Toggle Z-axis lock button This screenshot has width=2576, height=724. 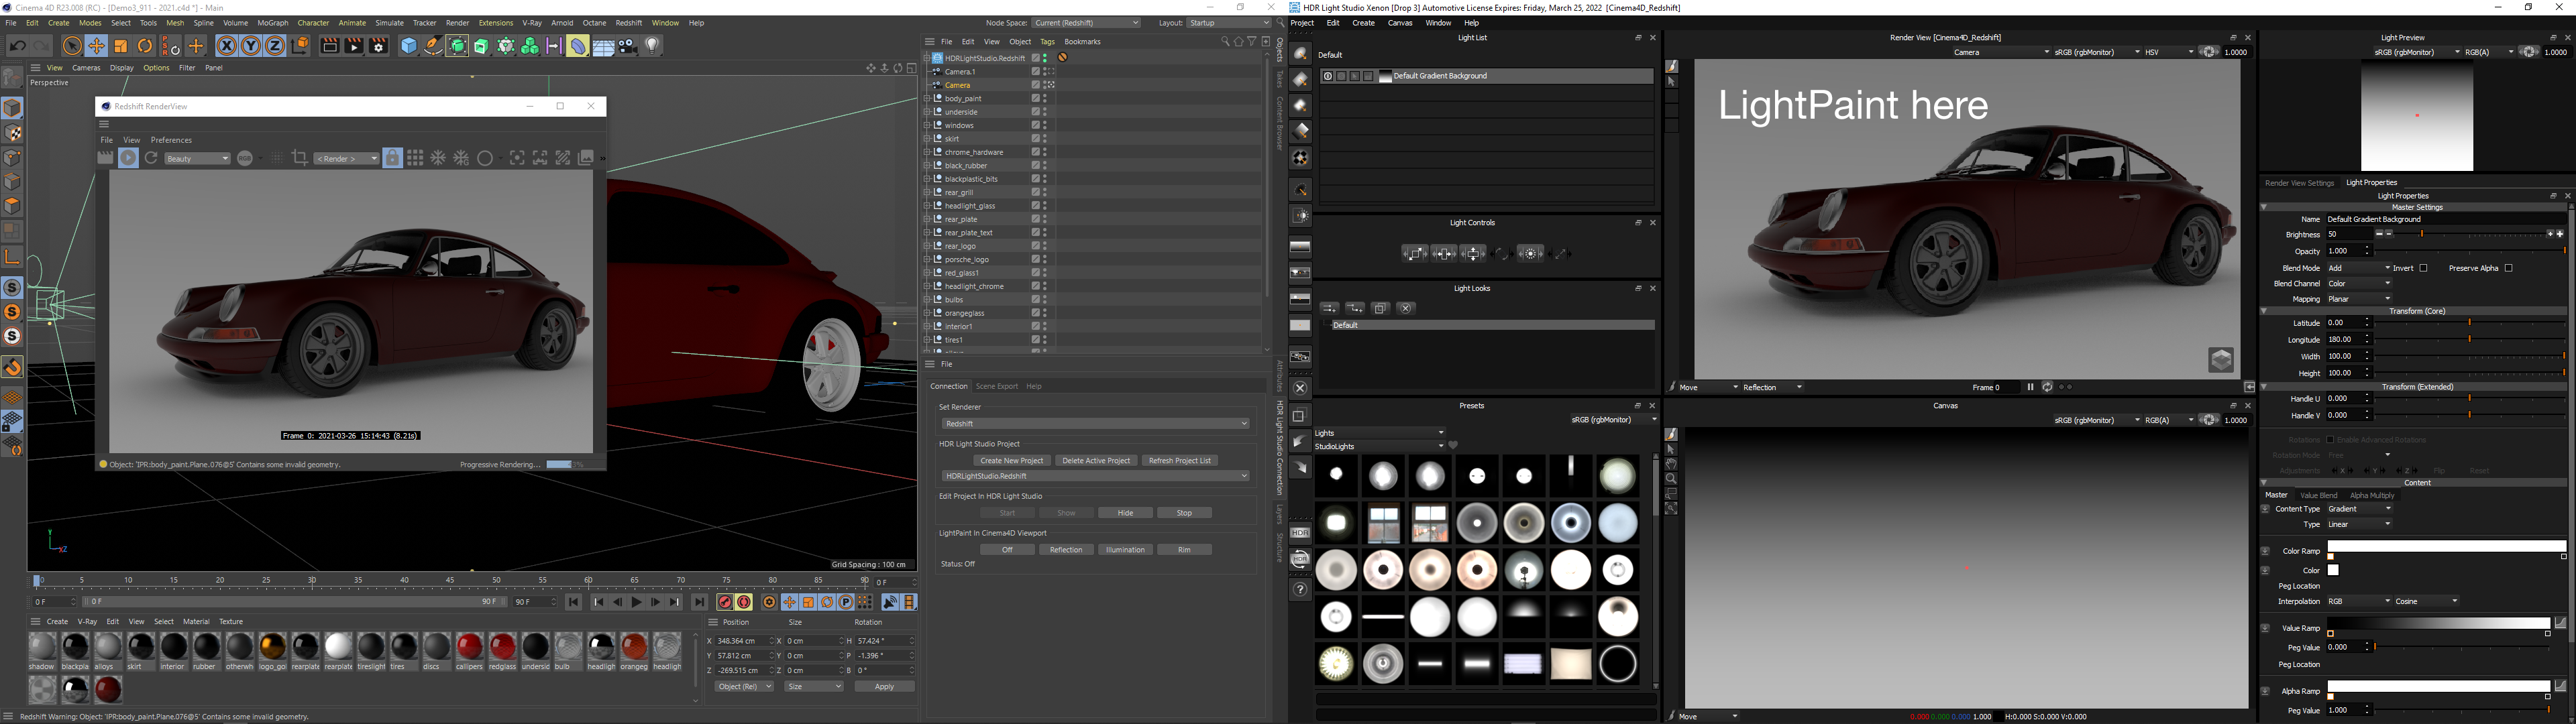(275, 46)
